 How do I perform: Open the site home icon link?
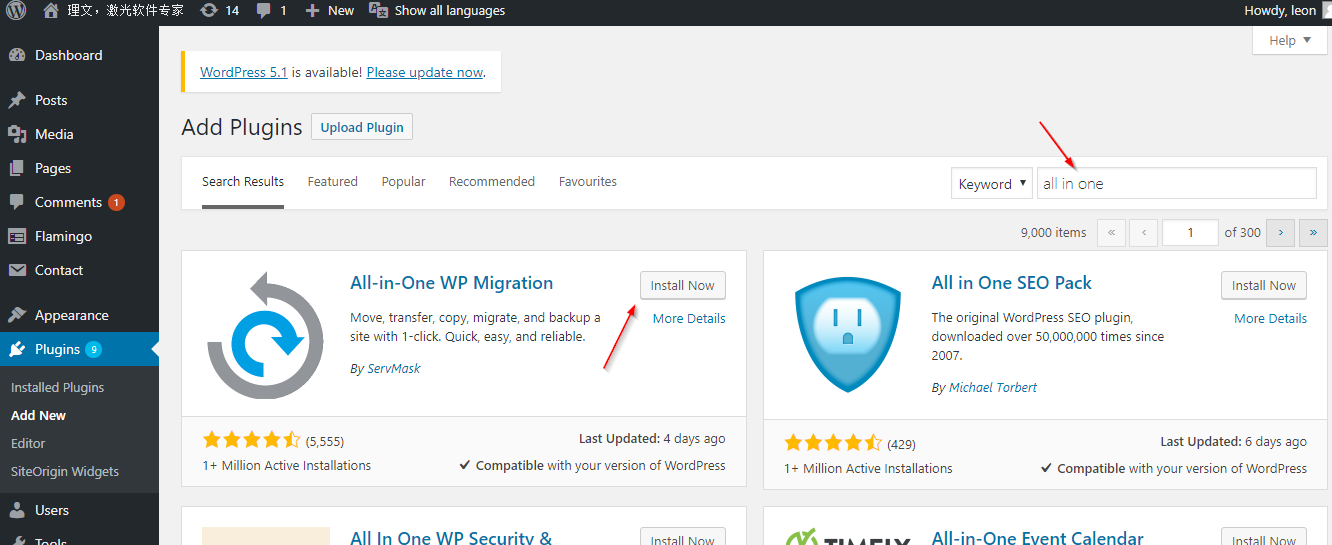pos(51,10)
